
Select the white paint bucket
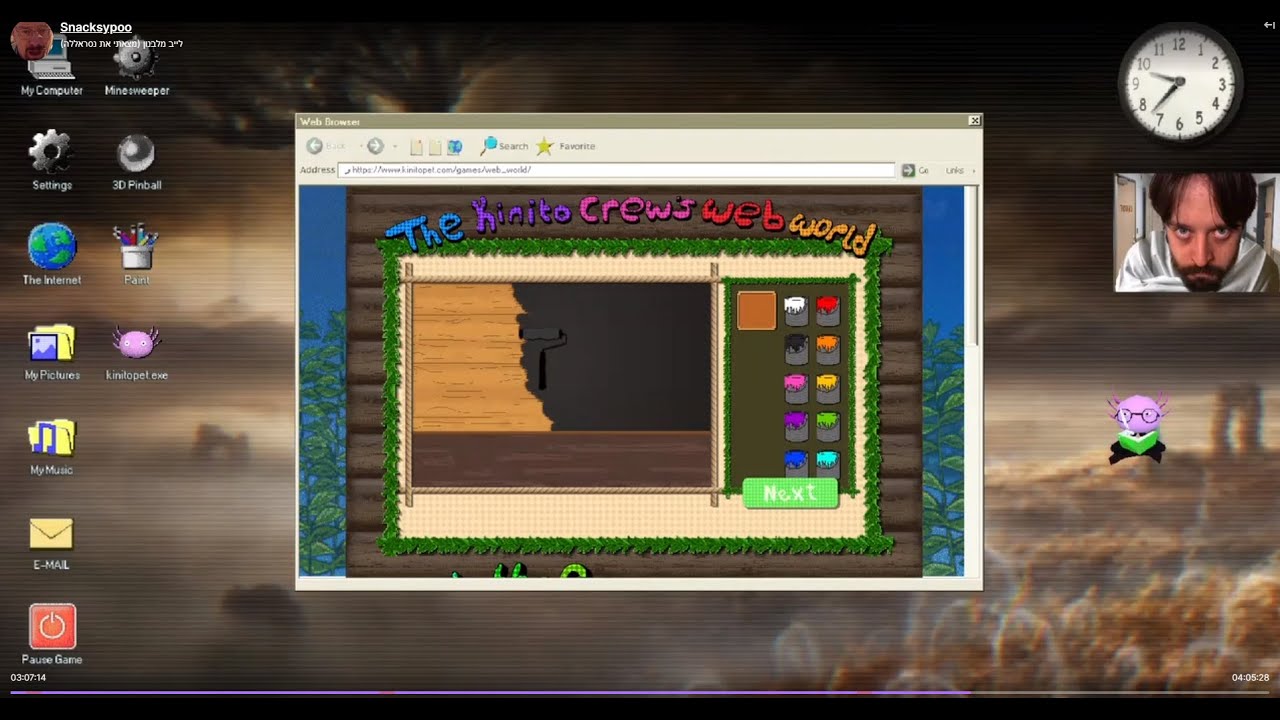(796, 310)
